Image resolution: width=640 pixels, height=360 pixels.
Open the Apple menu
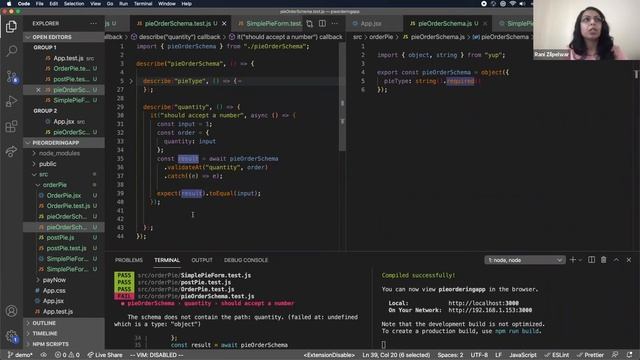(9, 4)
